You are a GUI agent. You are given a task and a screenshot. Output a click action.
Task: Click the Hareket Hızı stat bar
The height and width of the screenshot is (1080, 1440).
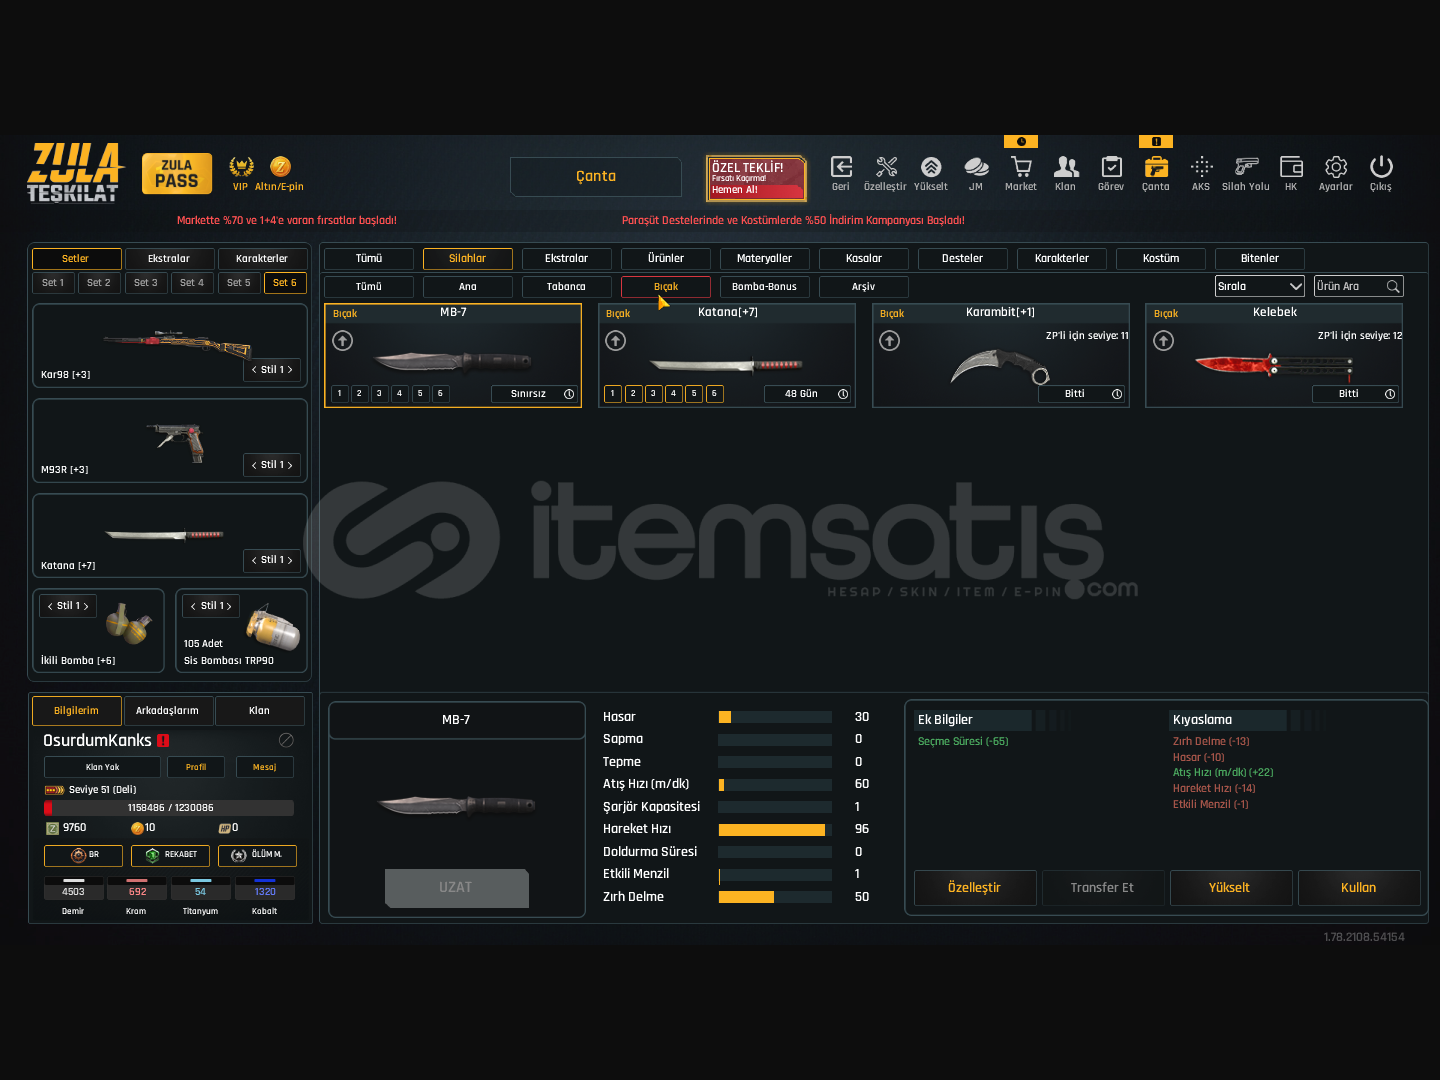point(775,830)
